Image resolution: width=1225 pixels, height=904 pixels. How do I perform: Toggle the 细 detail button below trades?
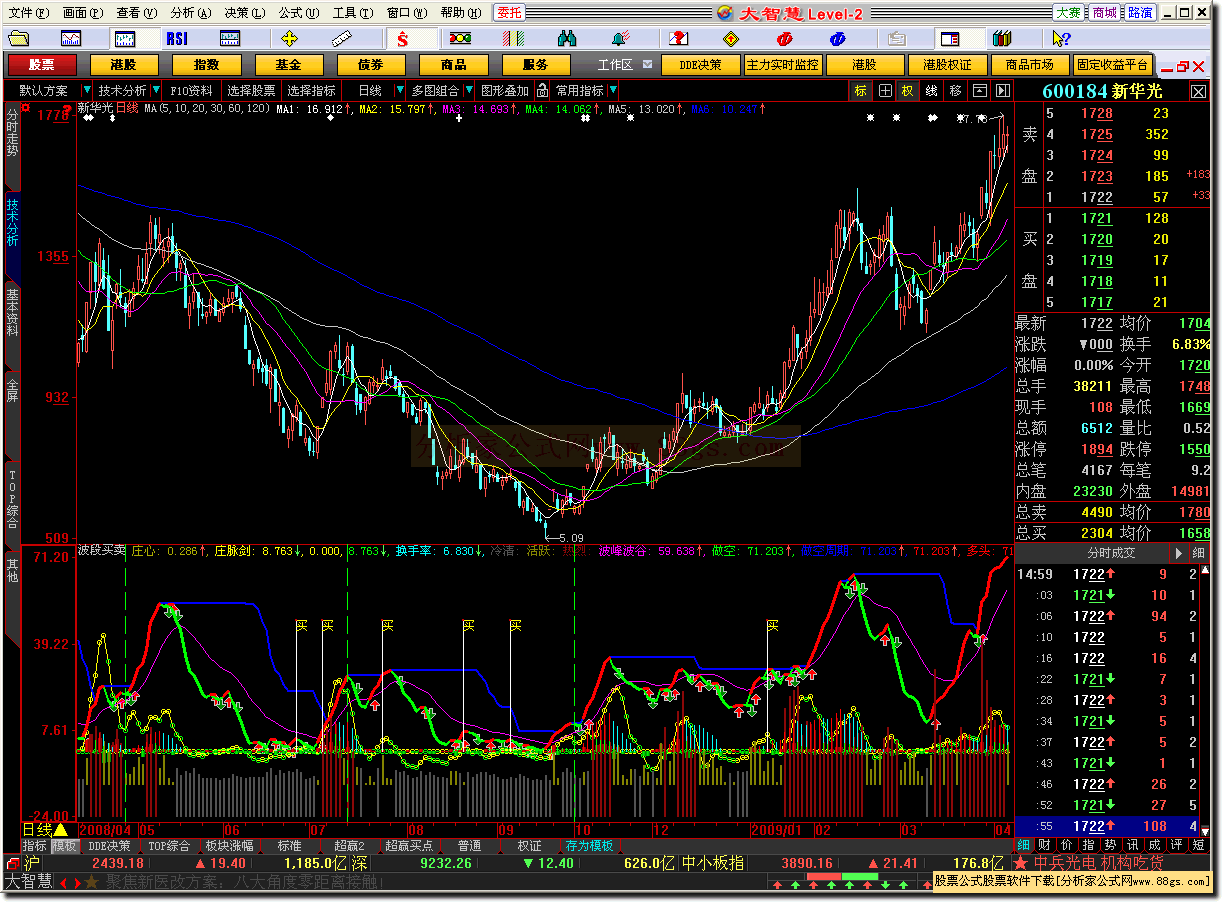tap(1023, 845)
